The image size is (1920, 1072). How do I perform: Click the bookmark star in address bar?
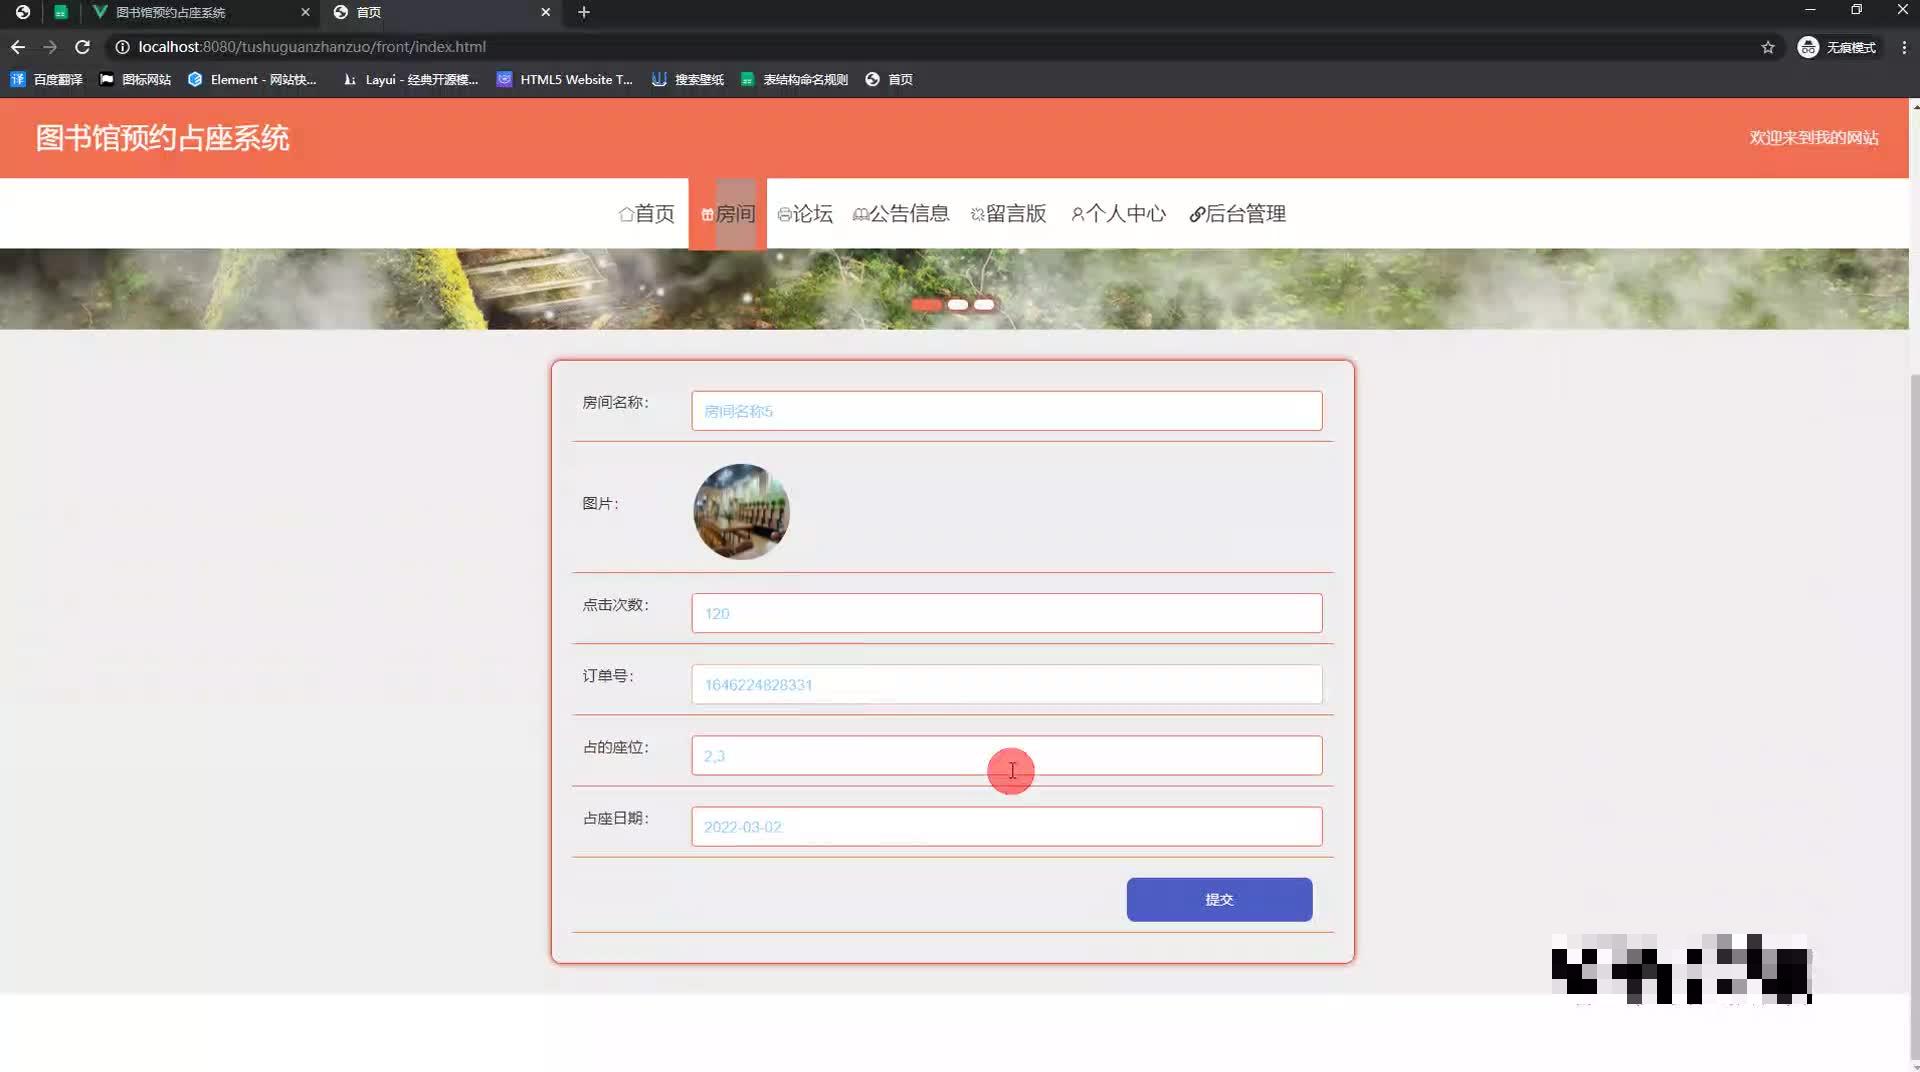click(x=1769, y=46)
